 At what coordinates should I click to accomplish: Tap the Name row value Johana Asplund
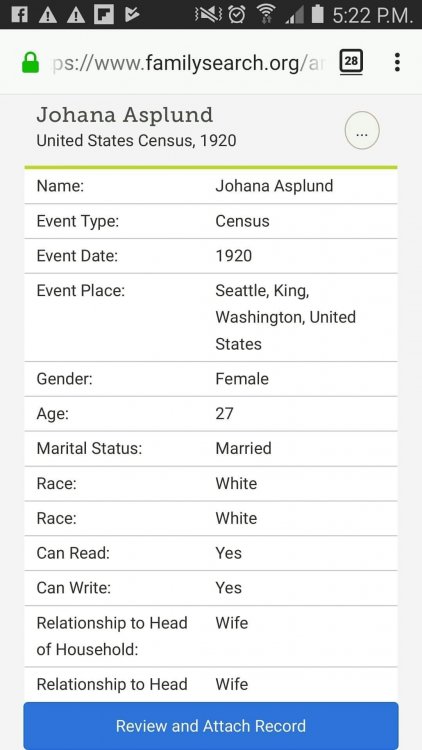click(274, 186)
